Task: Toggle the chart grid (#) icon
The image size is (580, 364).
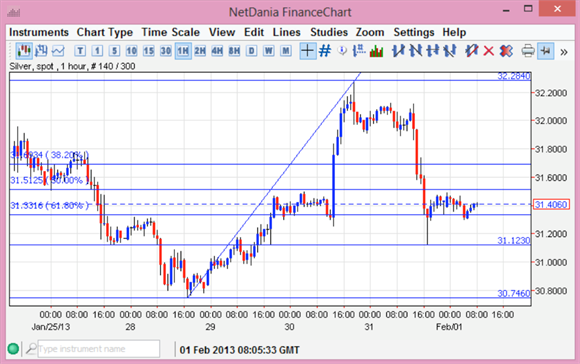Action: [325, 51]
